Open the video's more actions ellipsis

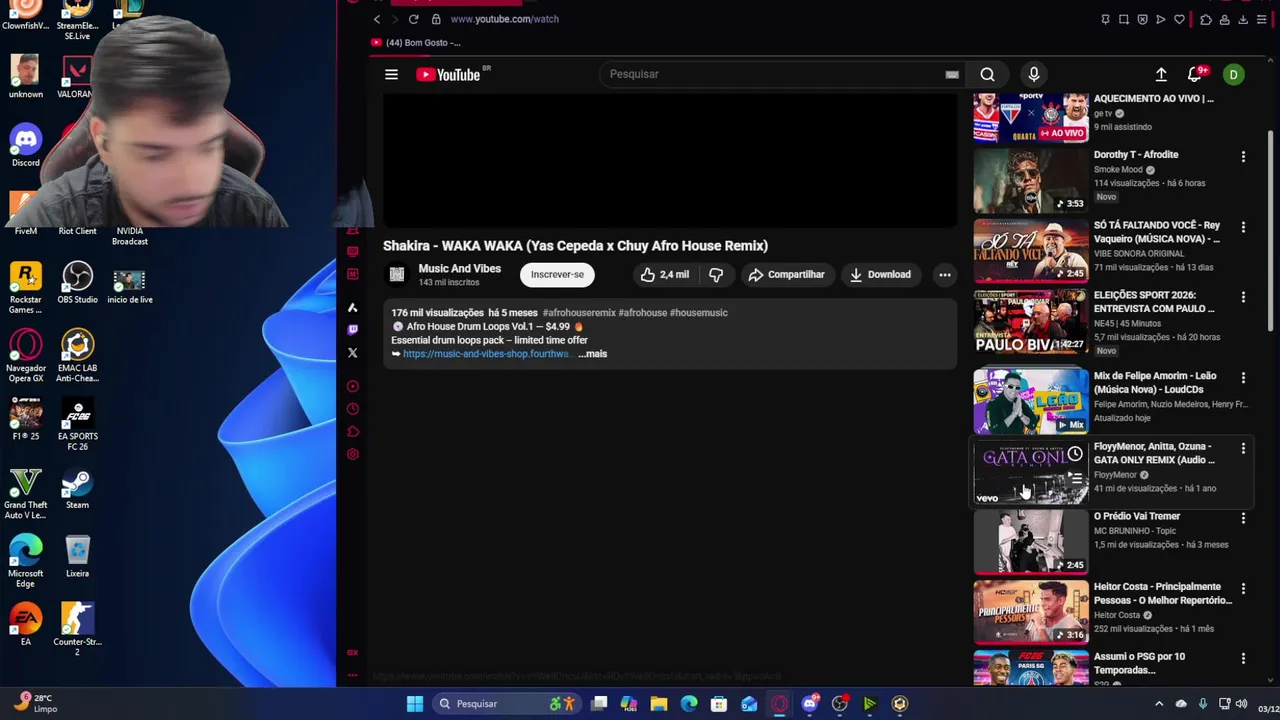pos(944,274)
